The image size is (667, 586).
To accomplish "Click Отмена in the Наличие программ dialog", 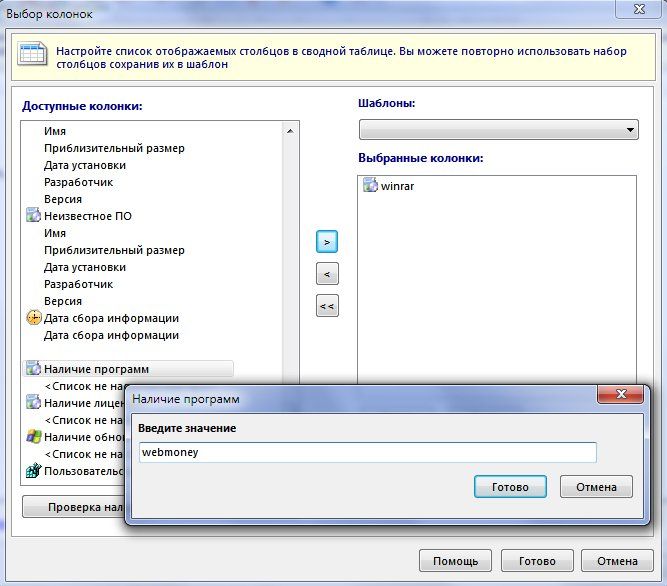I will click(x=596, y=487).
